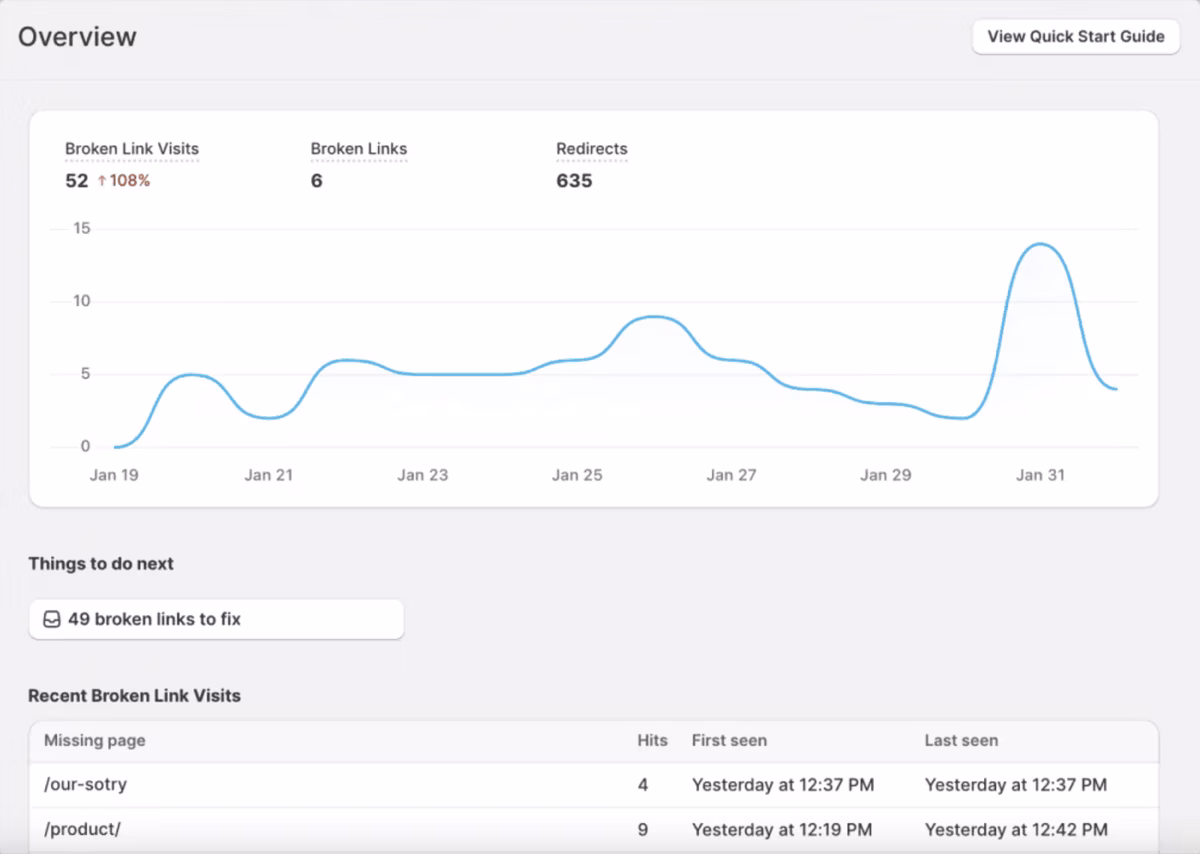The width and height of the screenshot is (1200, 854).
Task: Click the First seen column header
Action: pyautogui.click(x=729, y=741)
